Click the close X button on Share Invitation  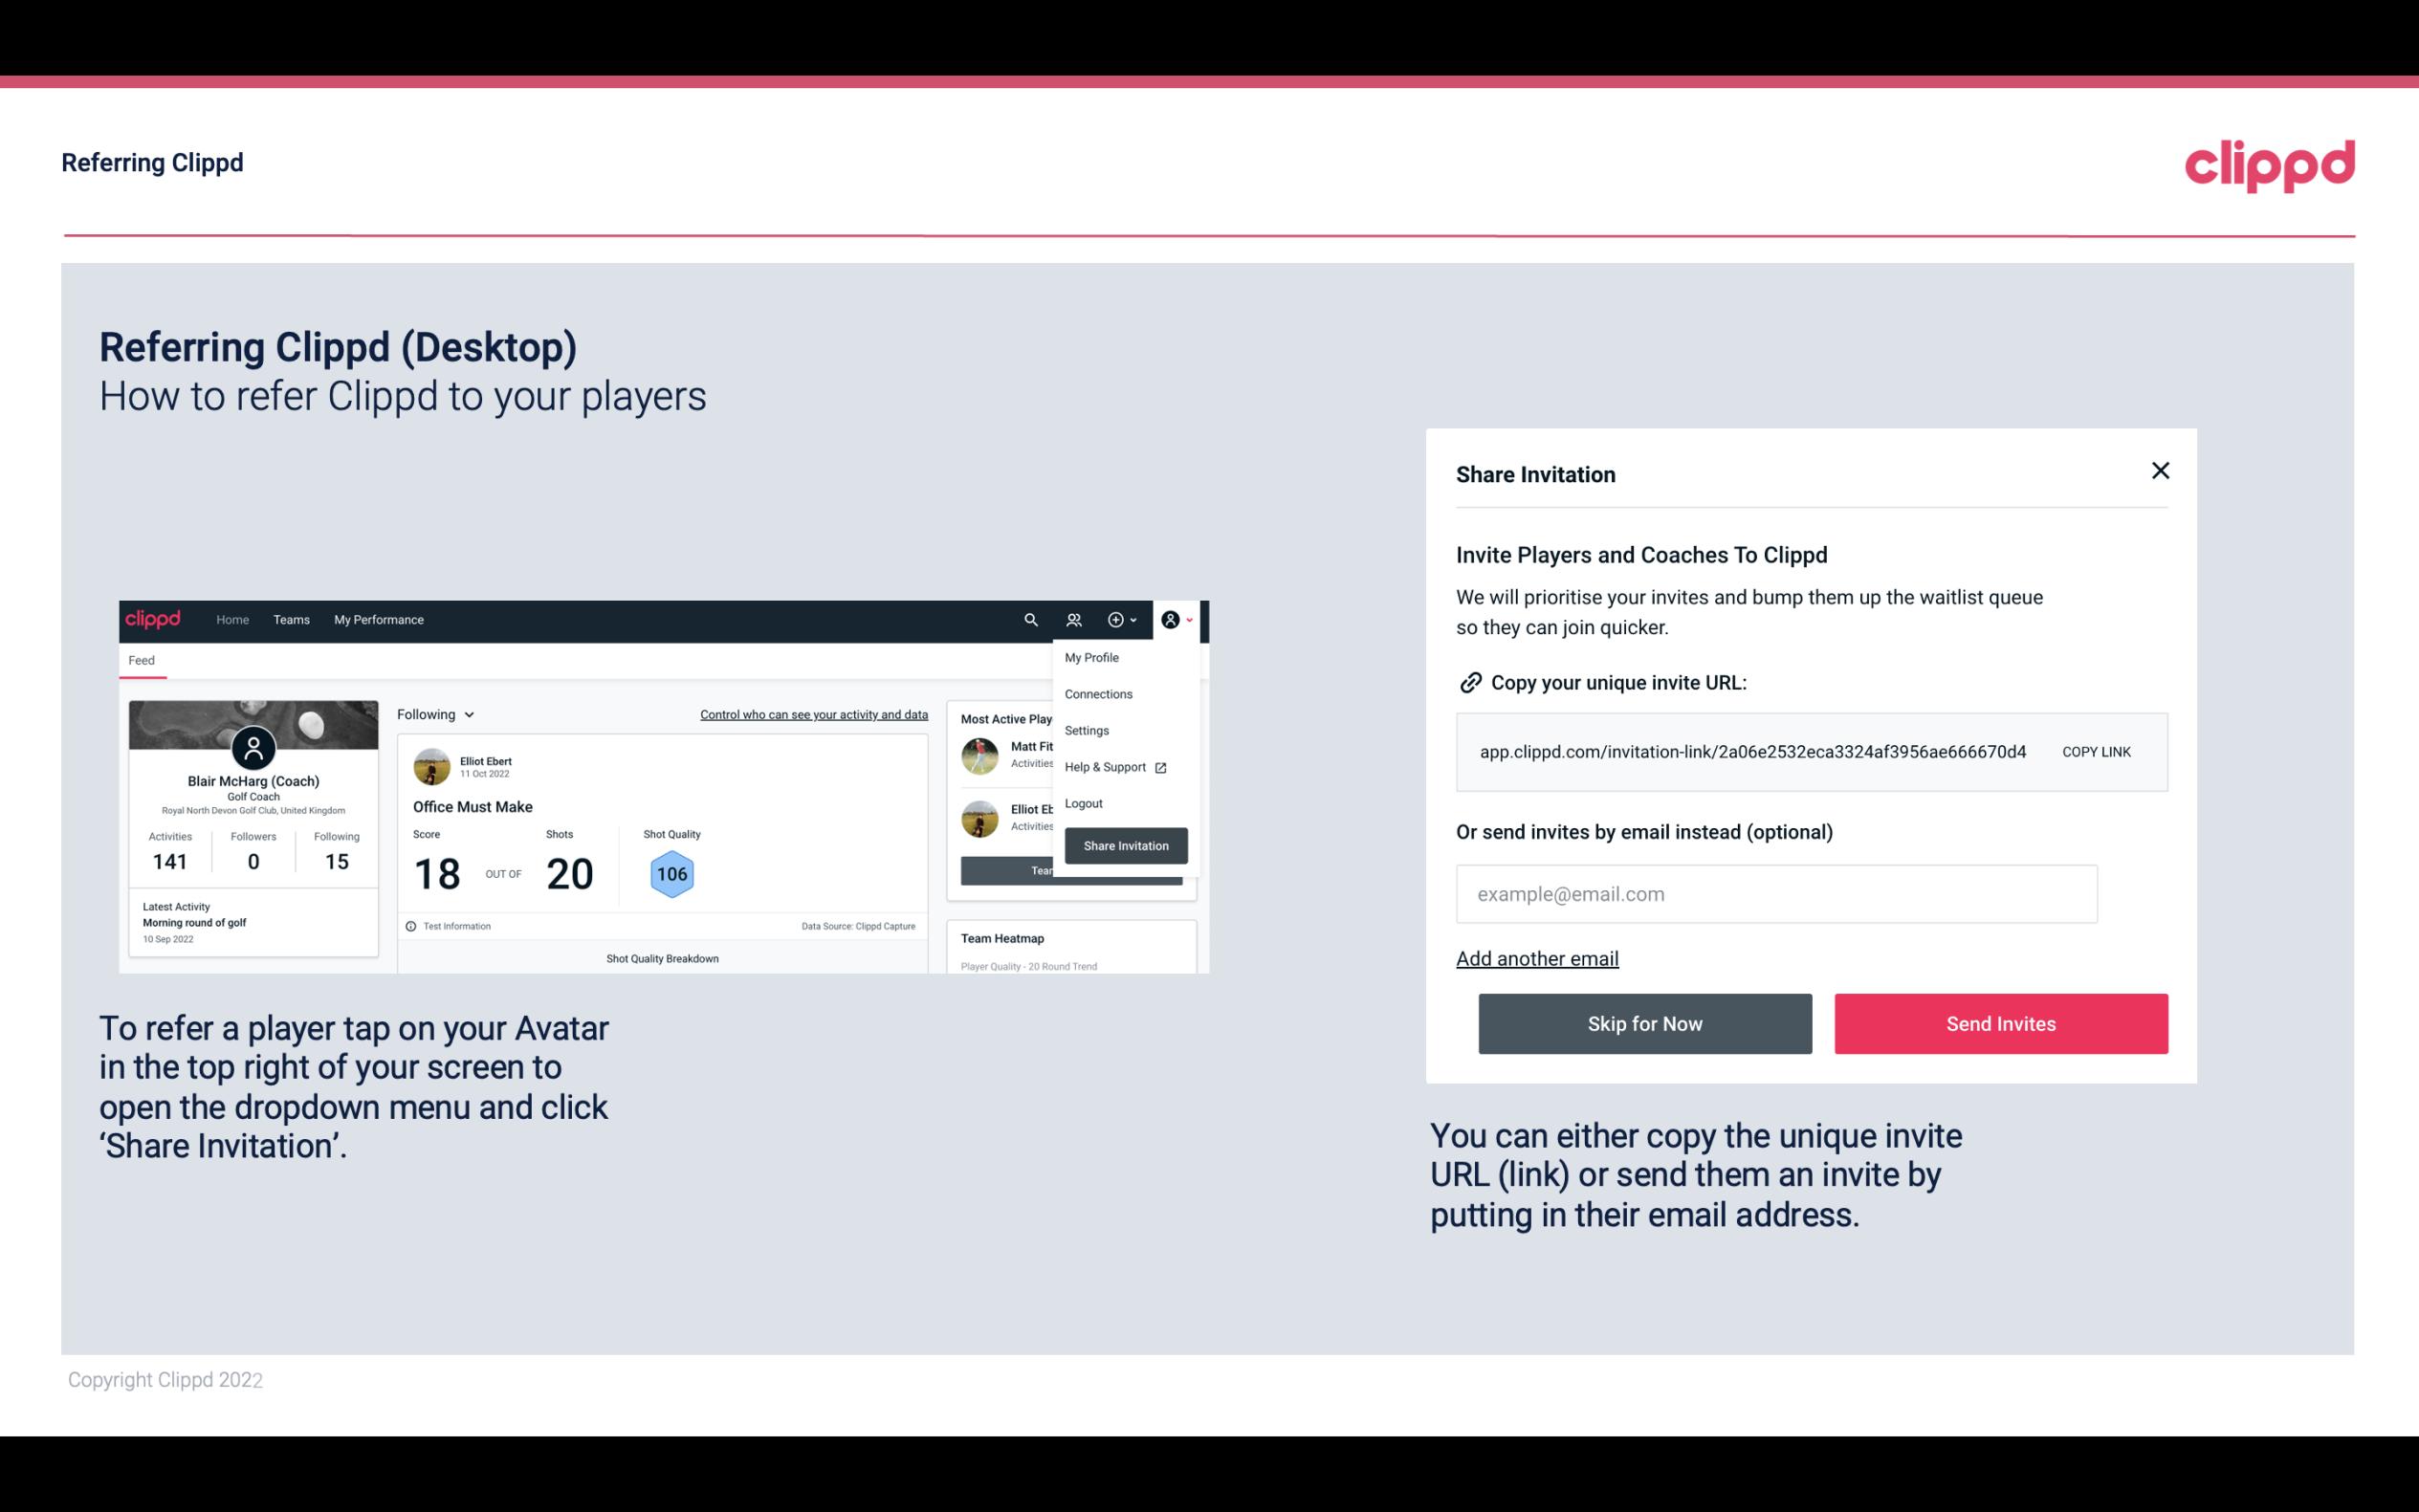coord(2160,471)
